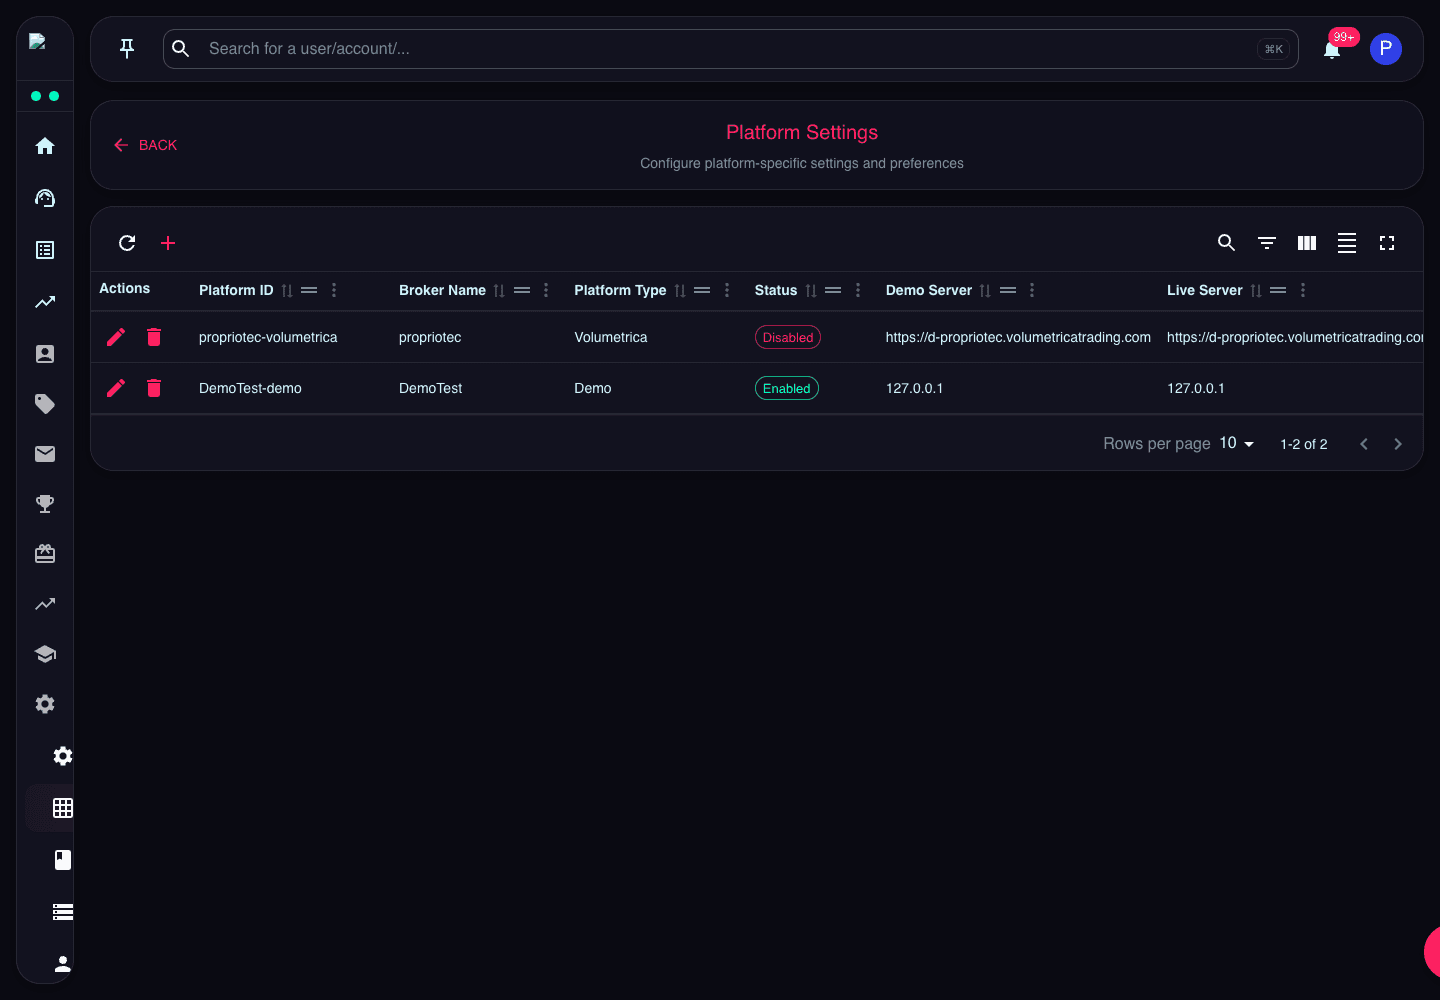Click Status column drag handle
This screenshot has height=1000, width=1440.
tap(833, 290)
